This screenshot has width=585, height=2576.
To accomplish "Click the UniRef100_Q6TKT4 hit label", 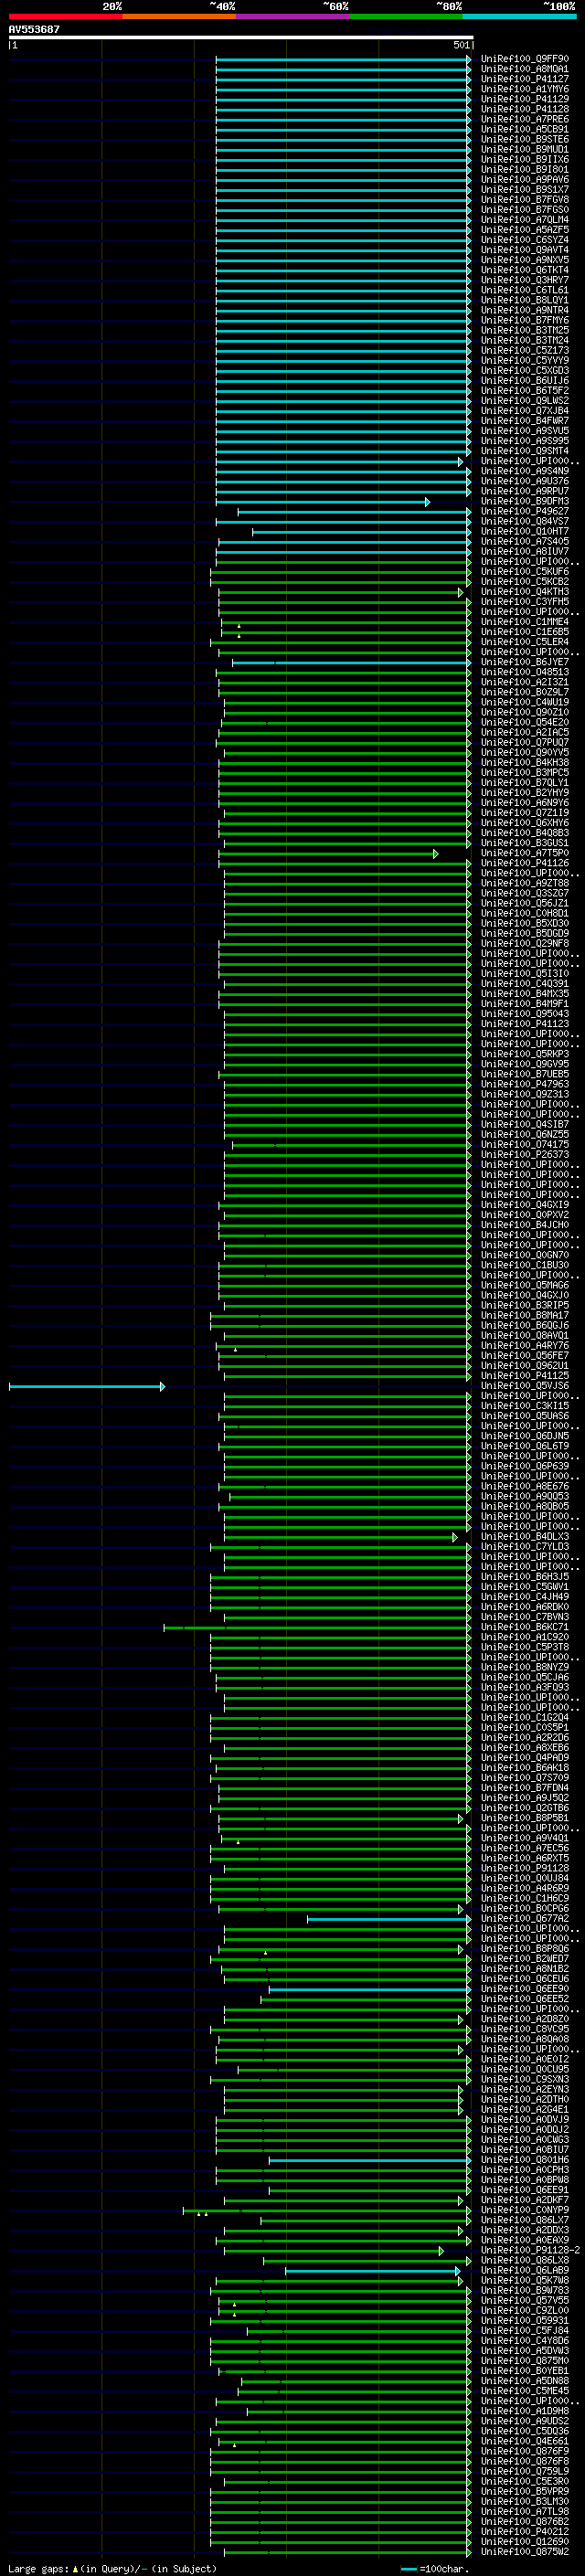I will pyautogui.click(x=524, y=270).
